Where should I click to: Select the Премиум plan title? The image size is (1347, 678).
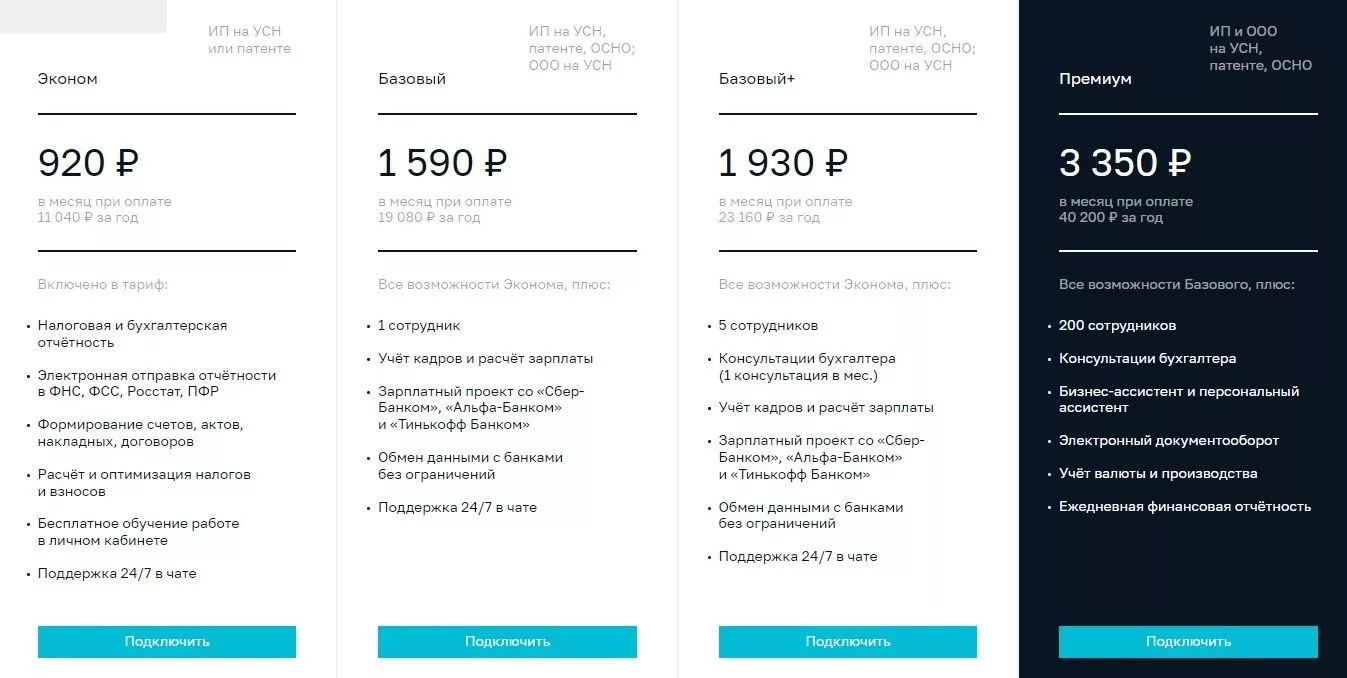pos(1095,79)
